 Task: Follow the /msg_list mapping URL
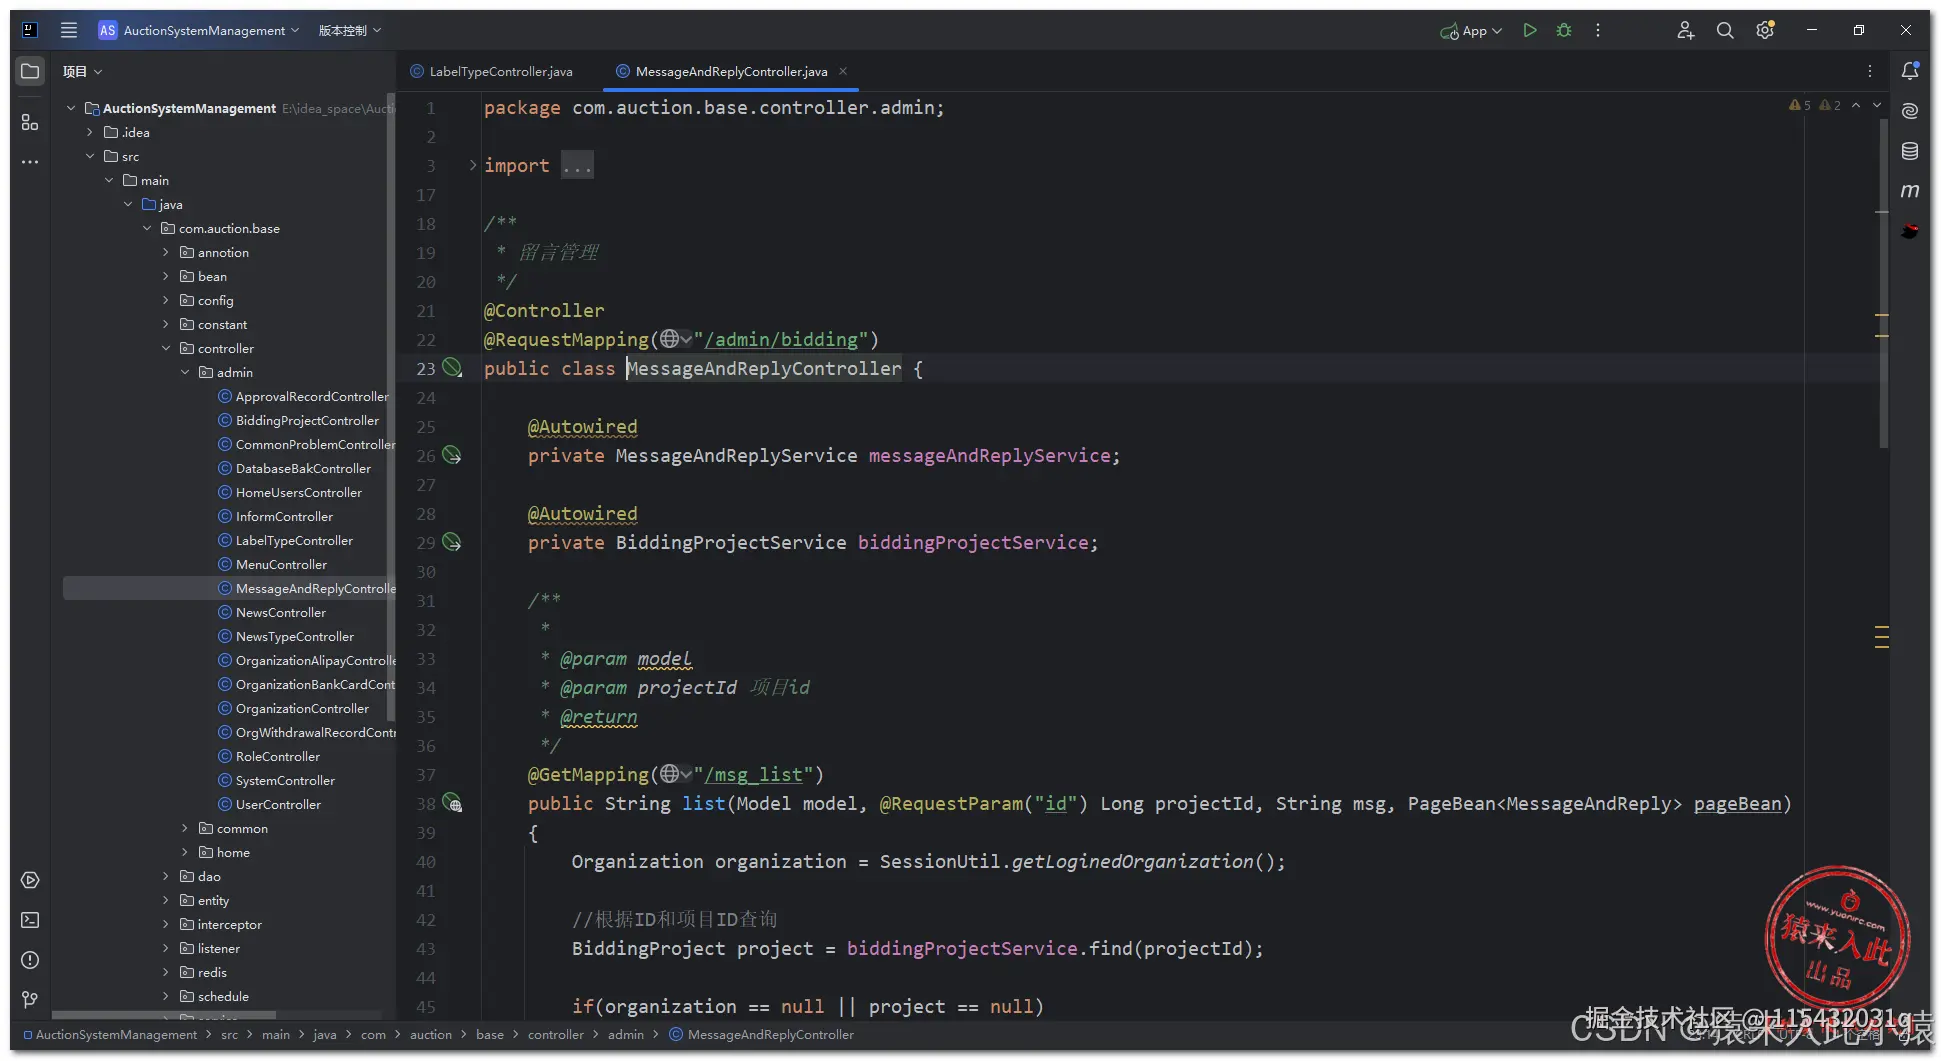pos(754,774)
